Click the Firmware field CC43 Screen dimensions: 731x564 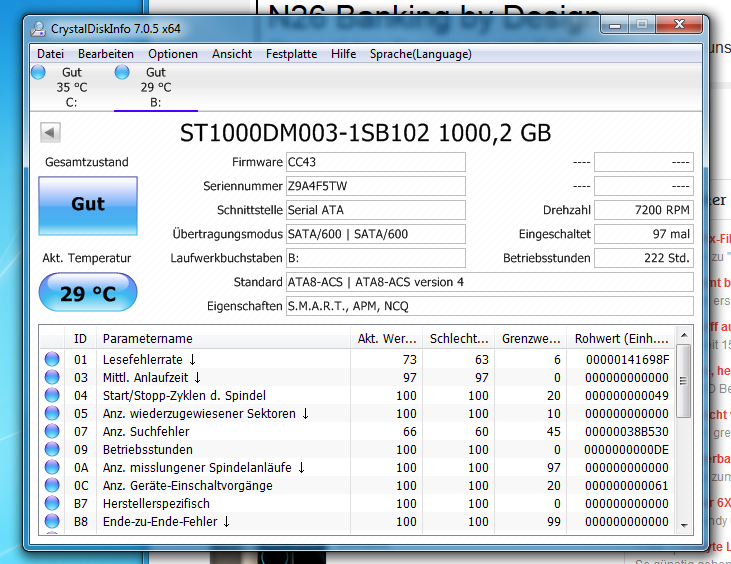(376, 162)
